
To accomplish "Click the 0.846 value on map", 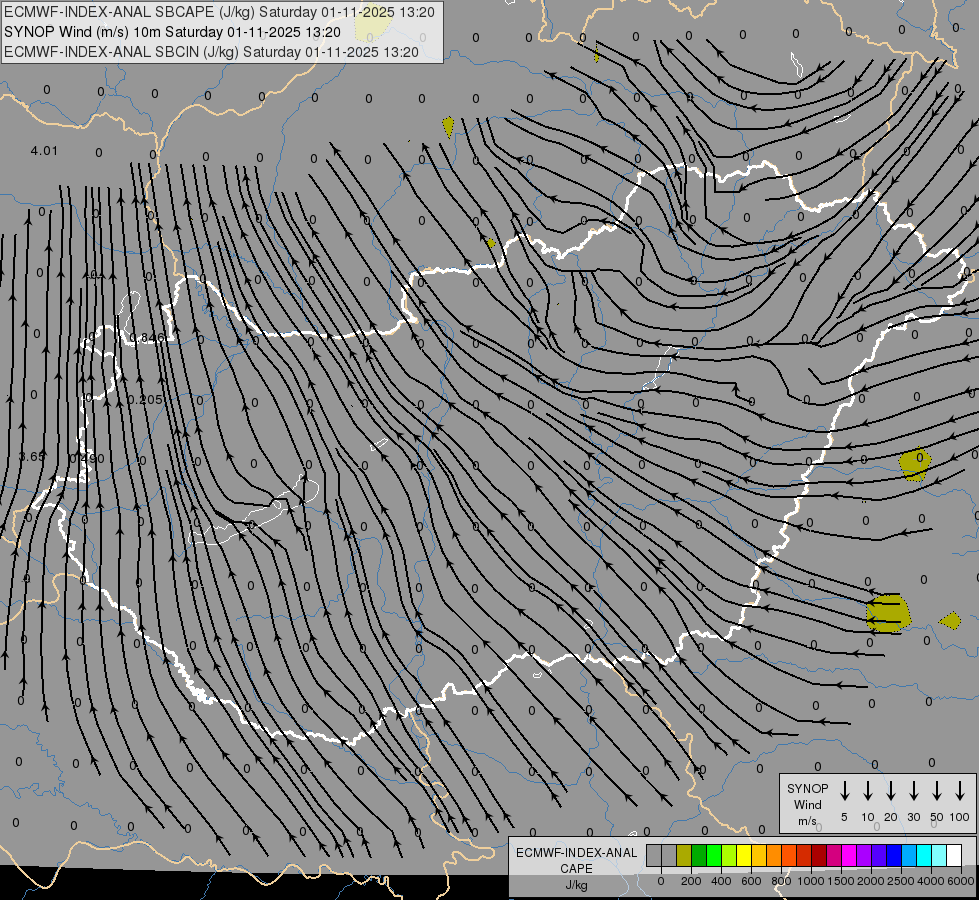I will pos(147,338).
